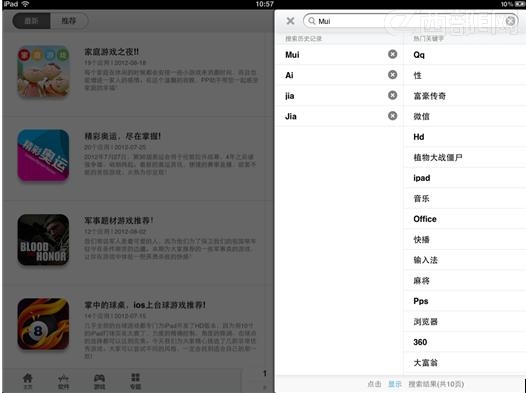Remove capitalized Jia history entry

(x=392, y=116)
